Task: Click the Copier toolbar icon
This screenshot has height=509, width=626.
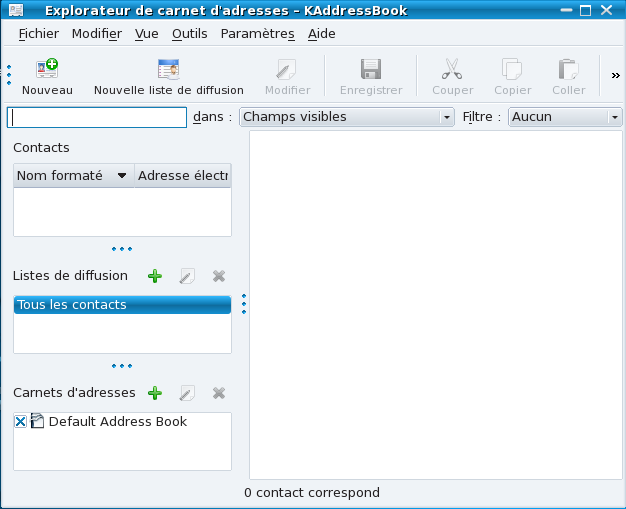Action: point(512,70)
